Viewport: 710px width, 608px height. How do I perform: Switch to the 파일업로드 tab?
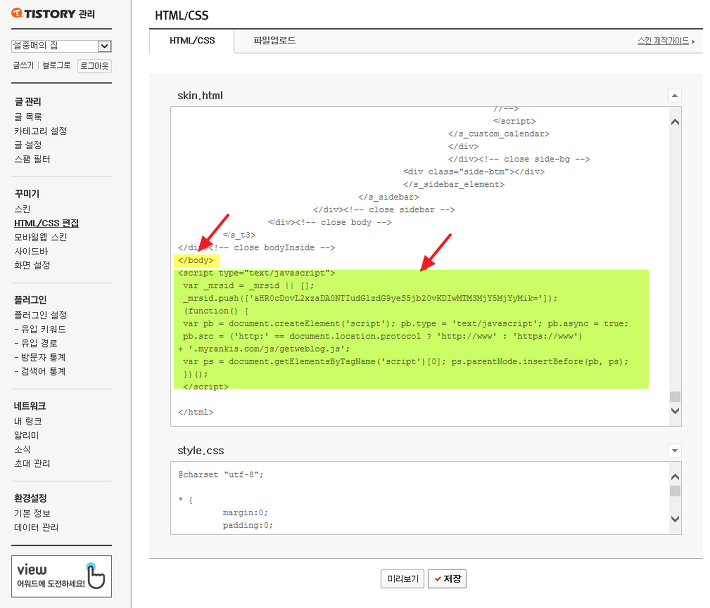[x=274, y=41]
